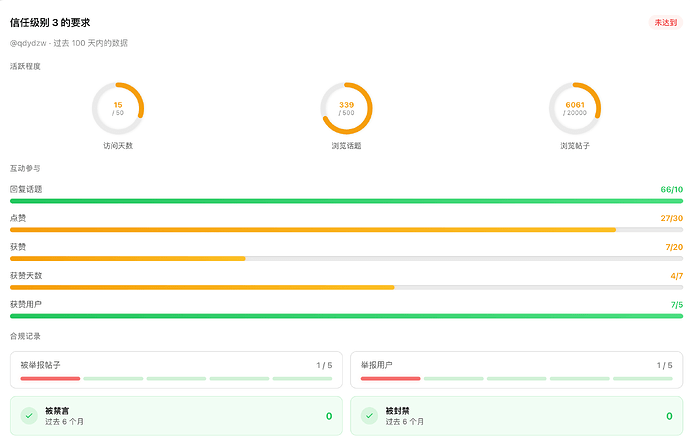Click the red segment in 举报用户 card
690x444 pixels.
click(390, 378)
